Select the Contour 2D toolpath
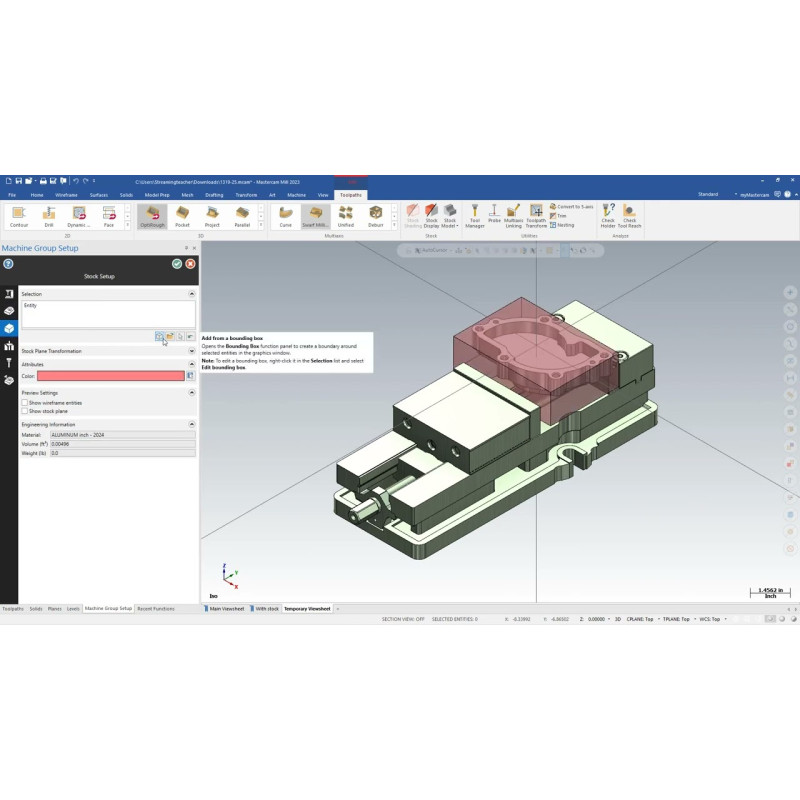Viewport: 800px width, 800px height. 19,215
